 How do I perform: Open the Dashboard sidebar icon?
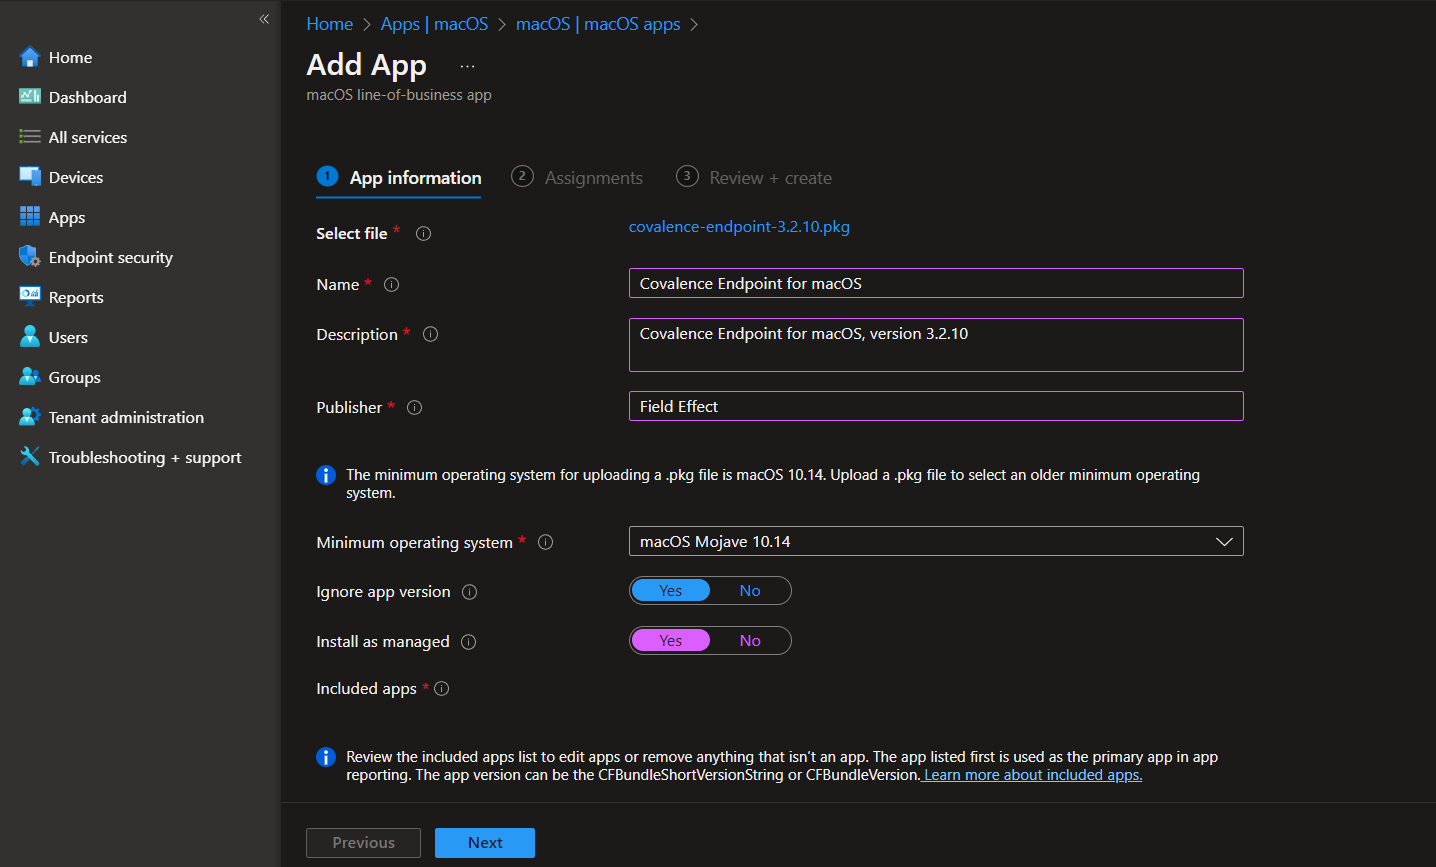[30, 96]
